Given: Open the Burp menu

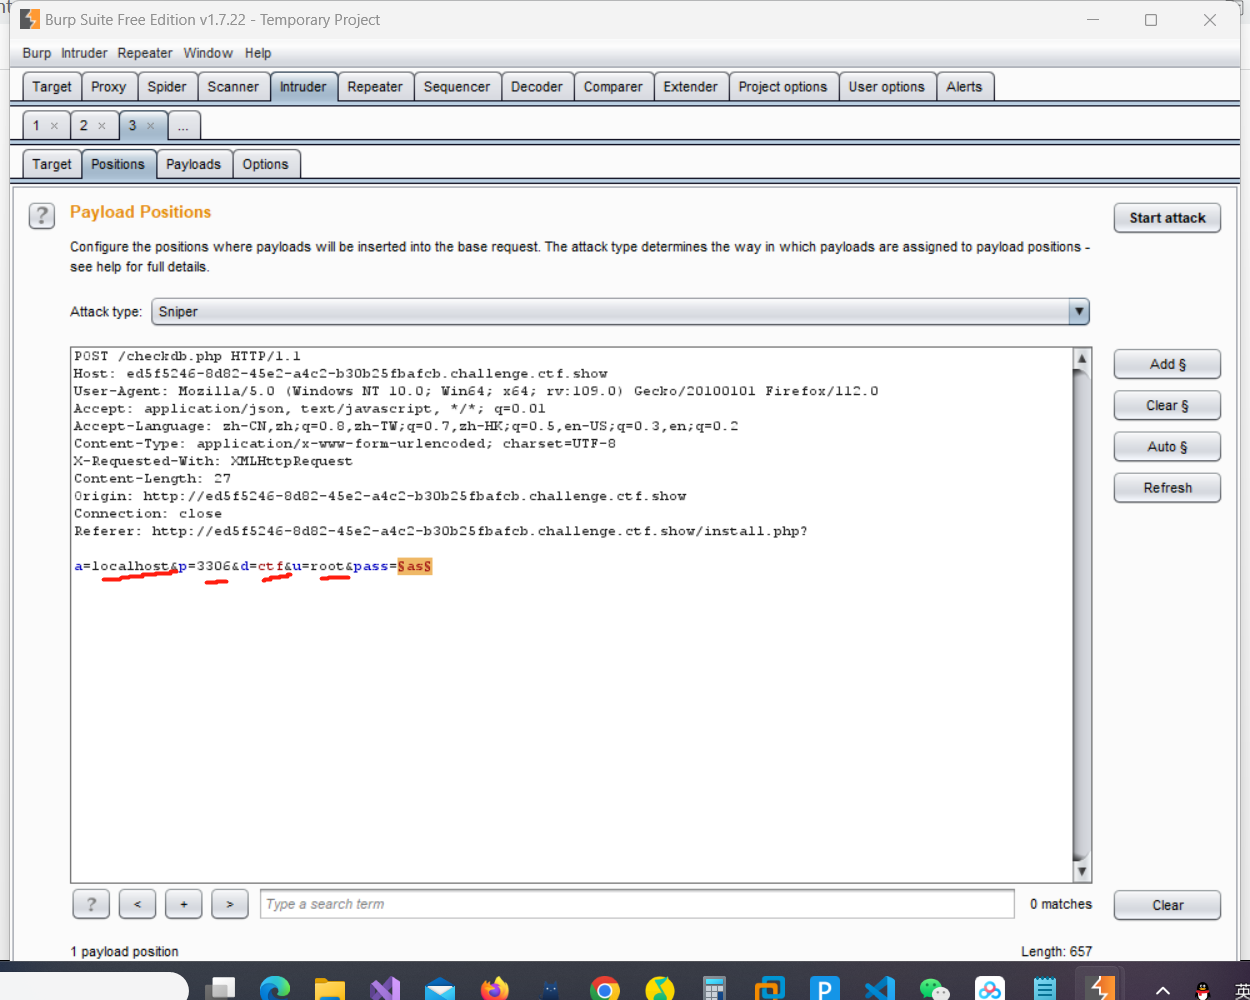Looking at the screenshot, I should point(36,53).
